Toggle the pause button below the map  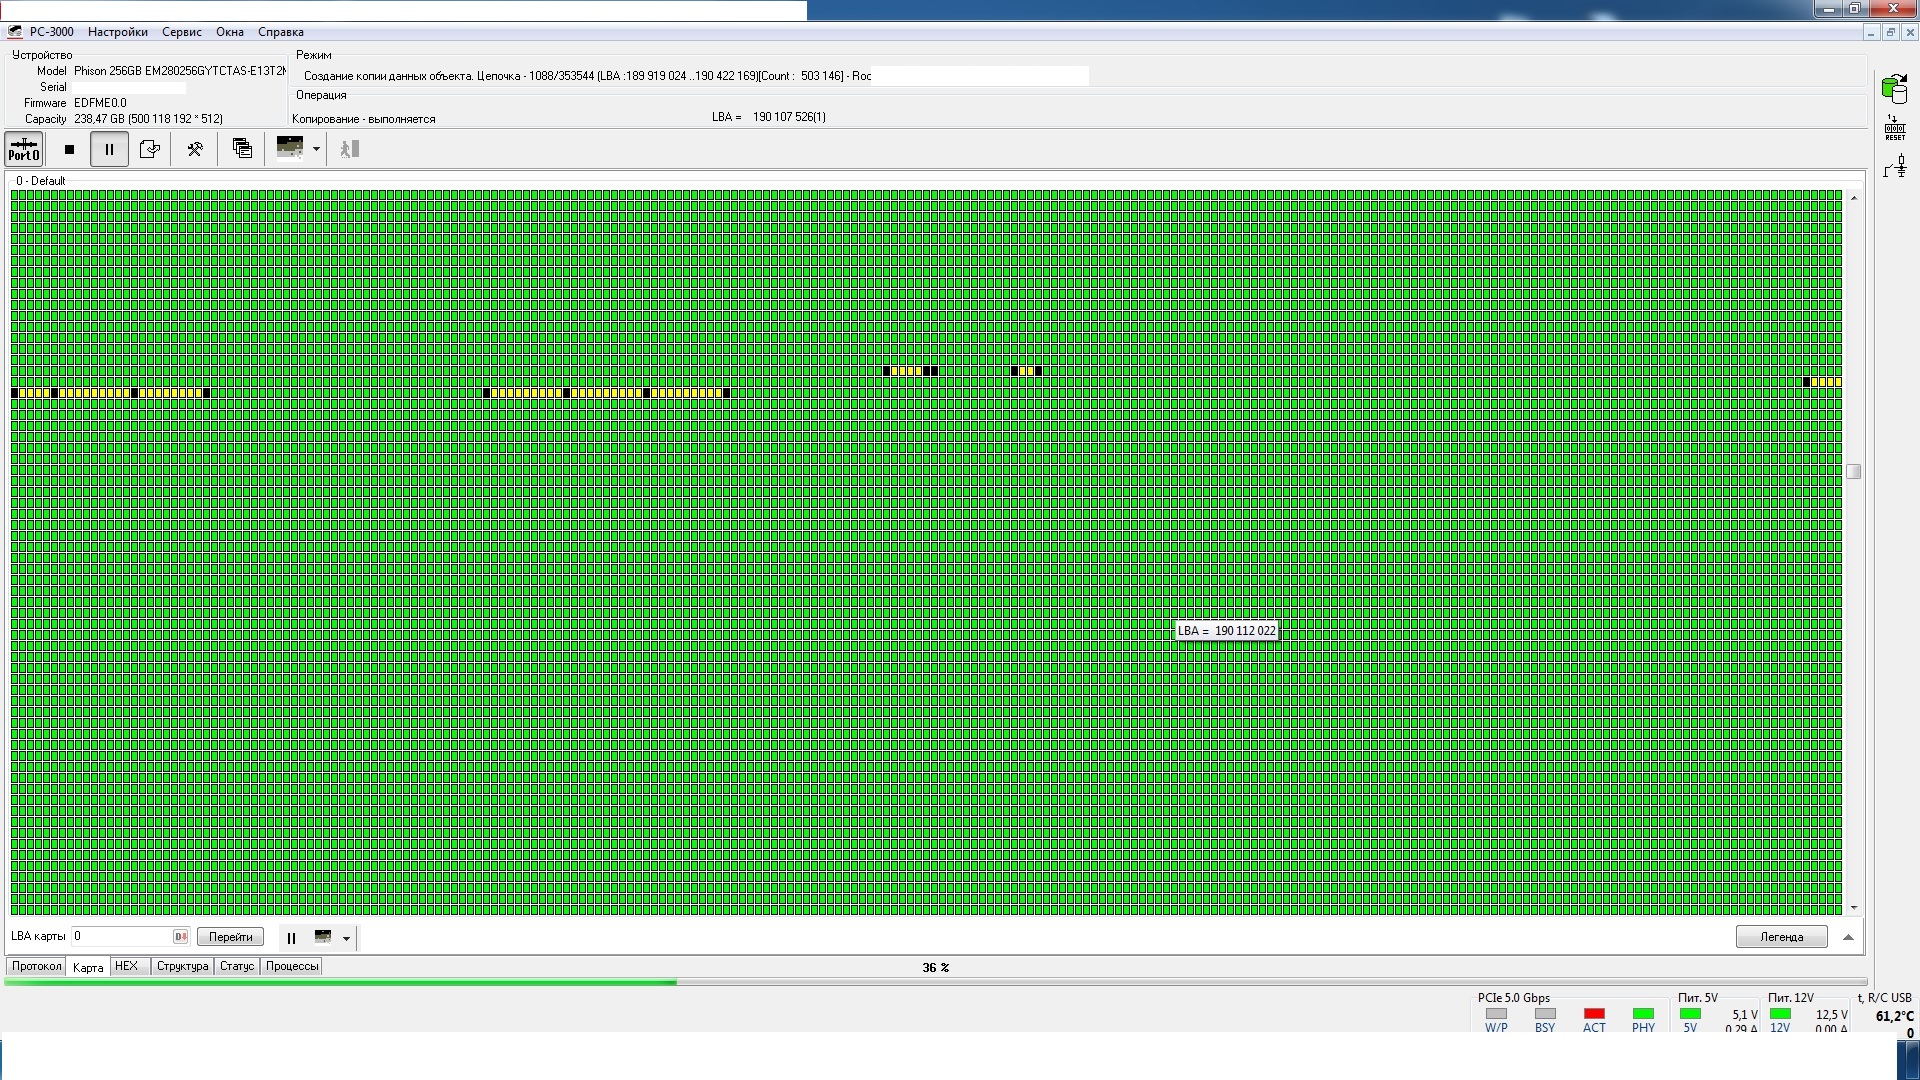(291, 938)
